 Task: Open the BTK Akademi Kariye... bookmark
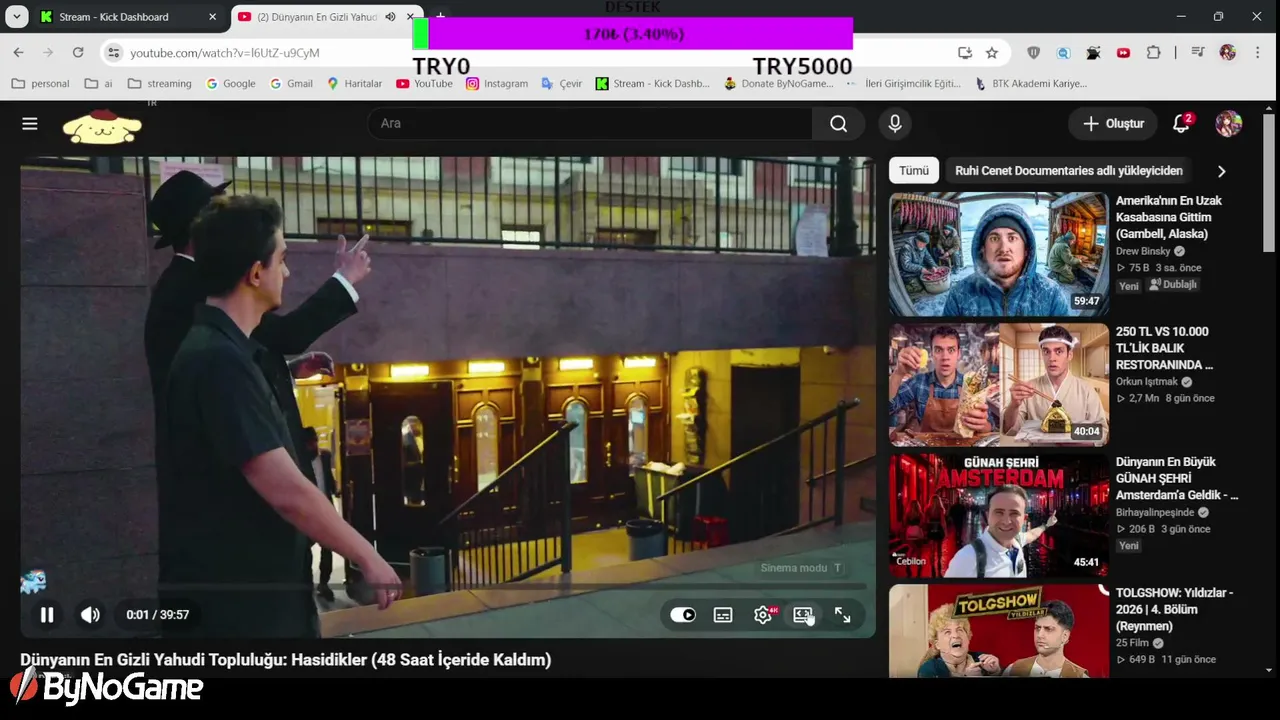(1031, 84)
